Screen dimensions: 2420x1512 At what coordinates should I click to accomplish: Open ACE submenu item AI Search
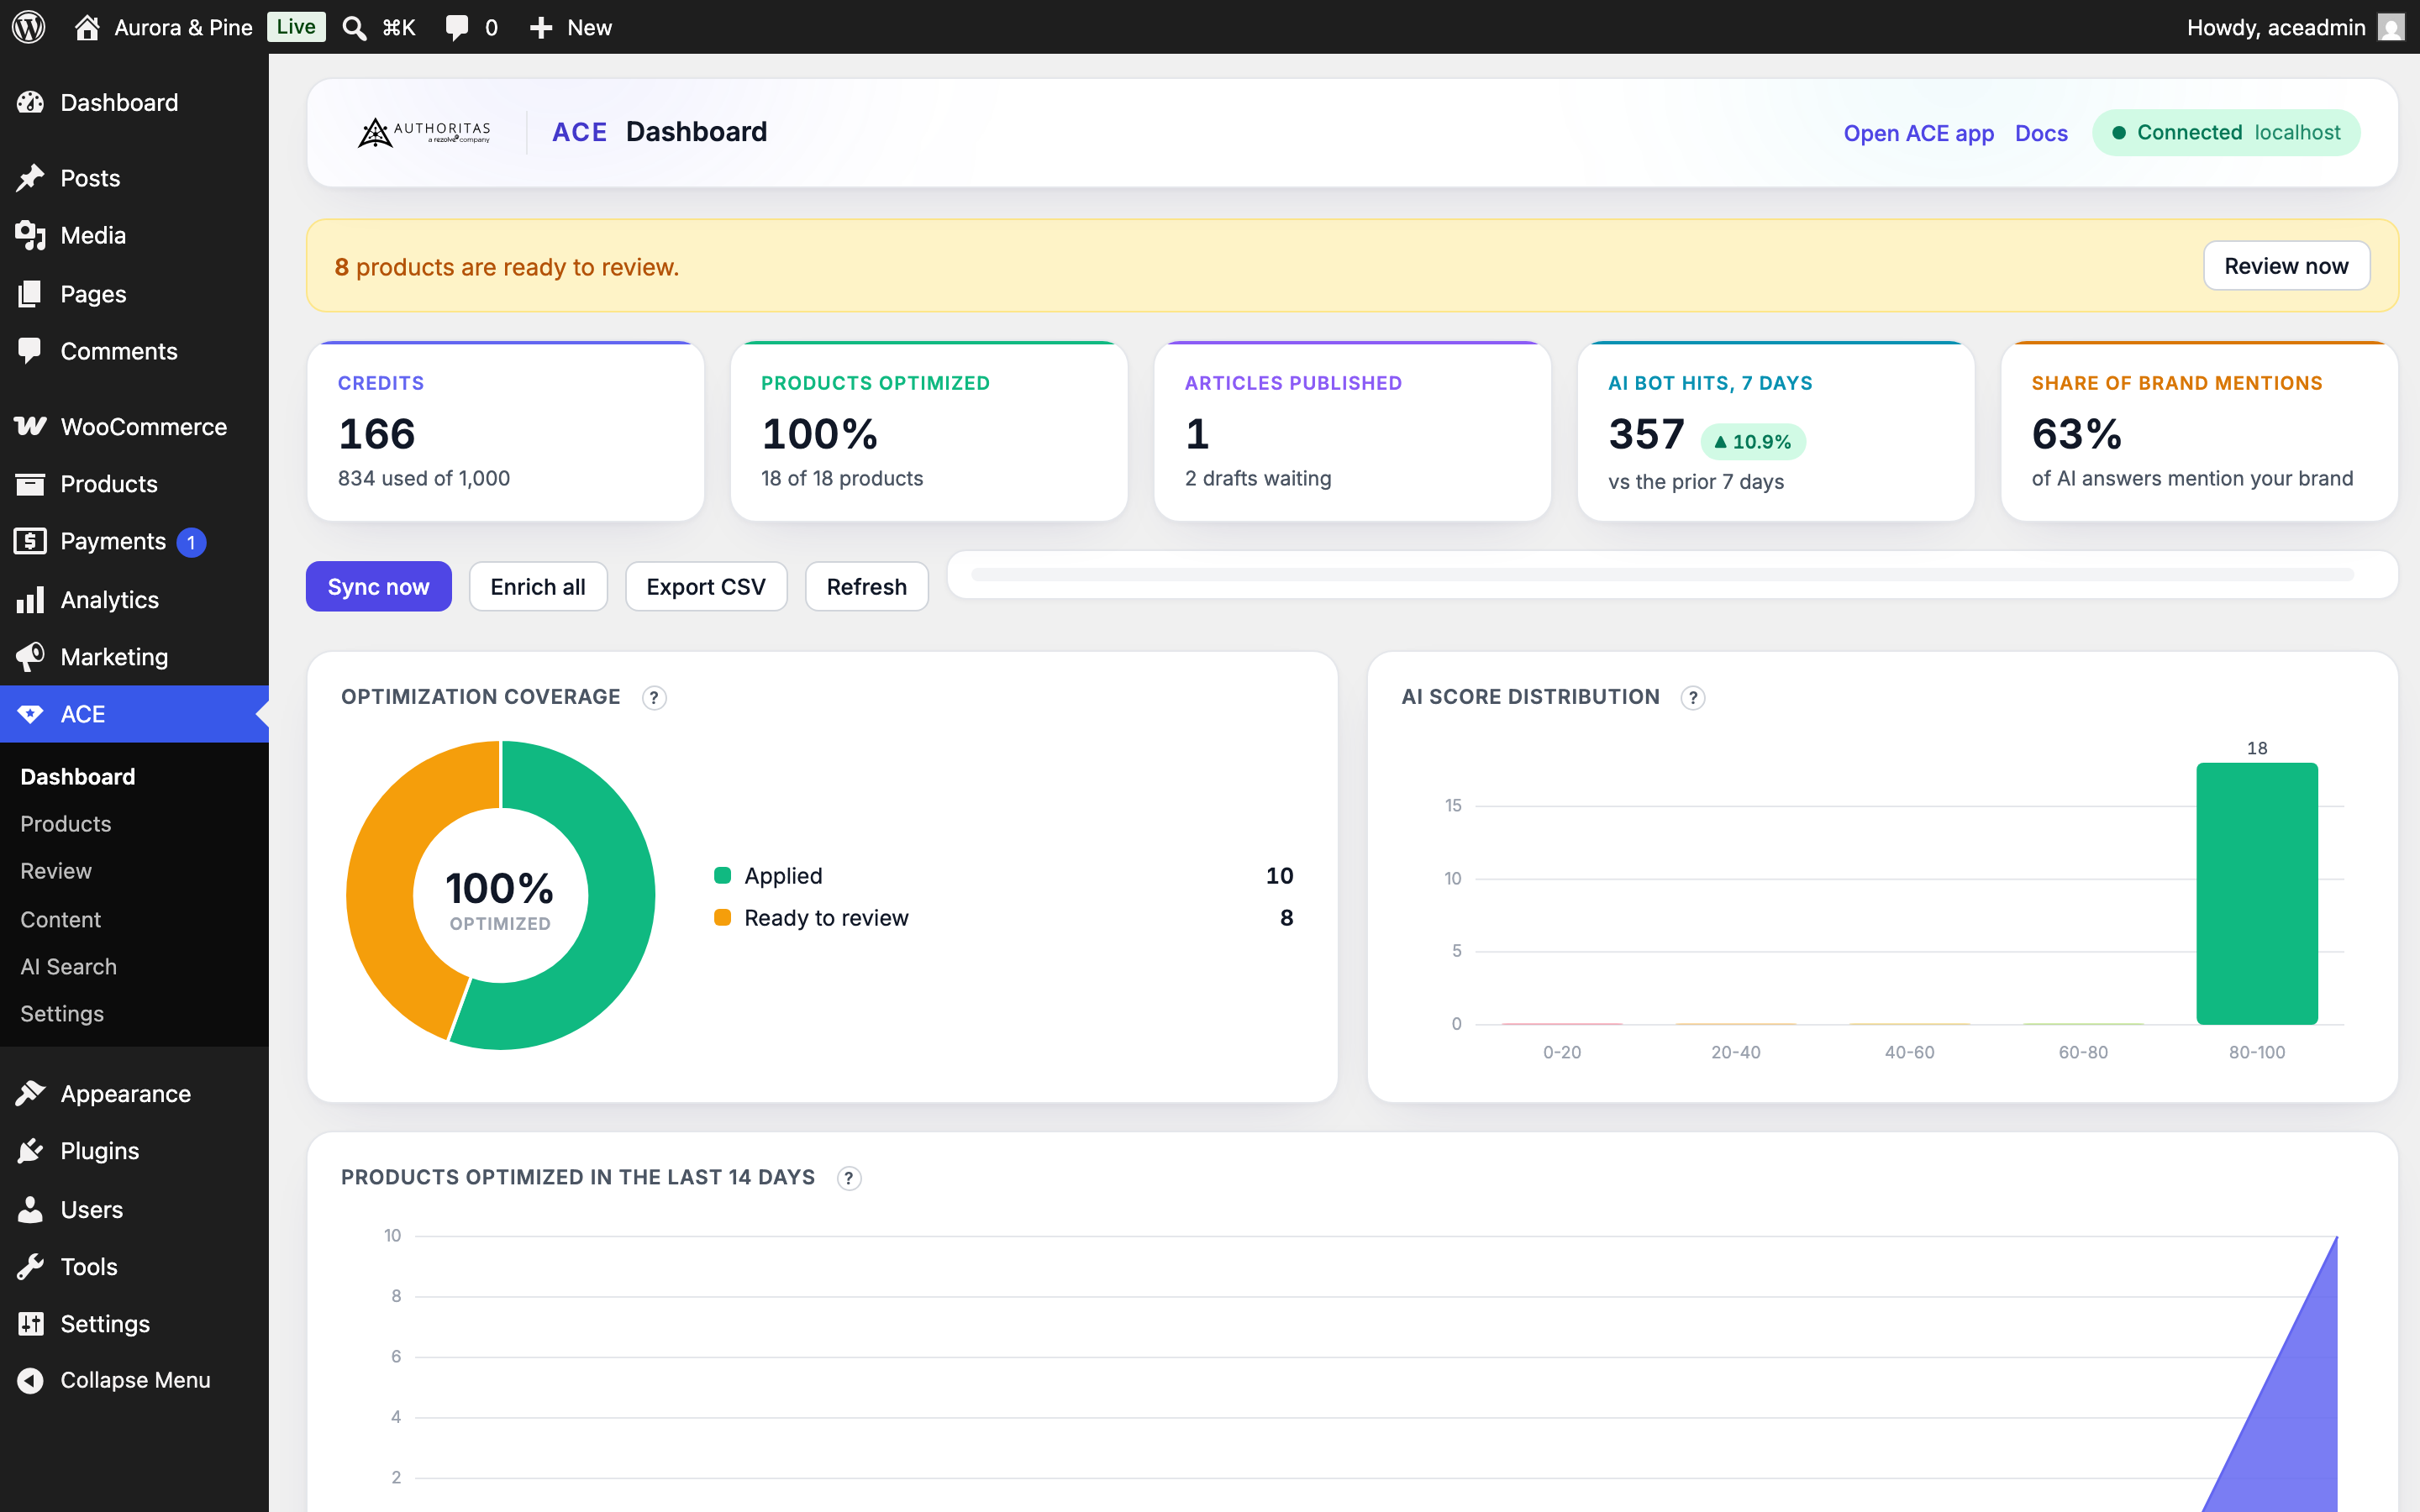point(69,966)
